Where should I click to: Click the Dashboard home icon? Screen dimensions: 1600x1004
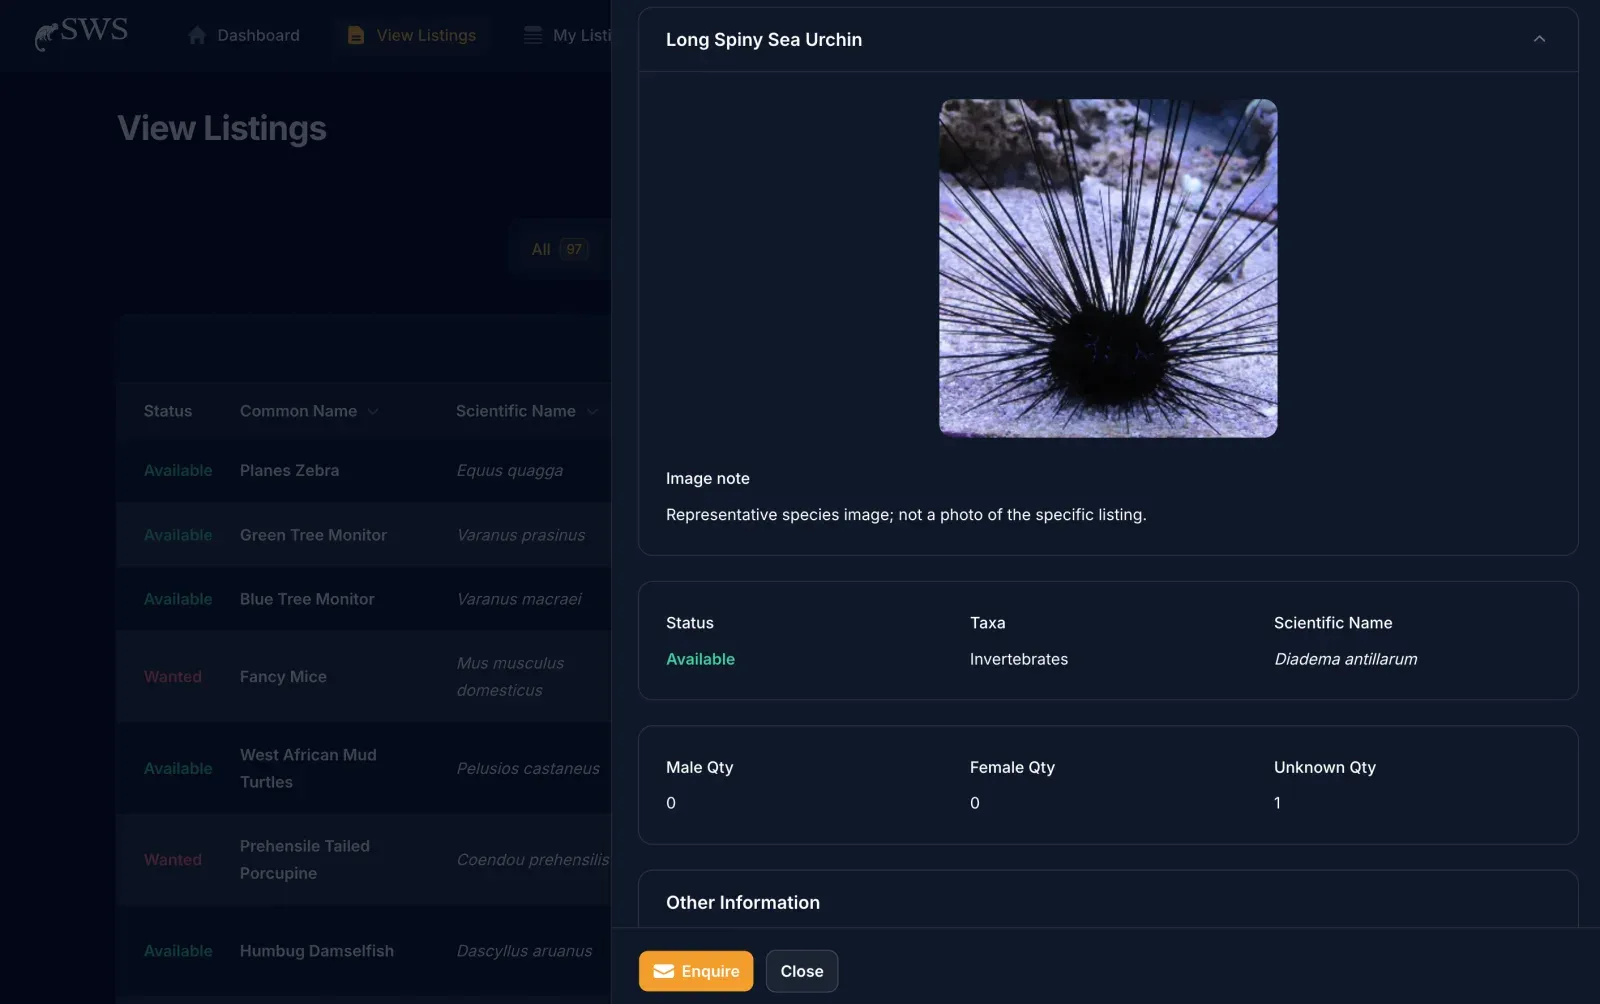click(x=197, y=36)
